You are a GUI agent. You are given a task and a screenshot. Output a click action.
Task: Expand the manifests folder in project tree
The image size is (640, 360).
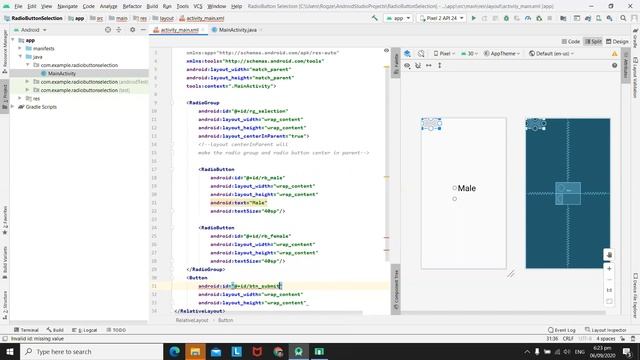pyautogui.click(x=20, y=49)
